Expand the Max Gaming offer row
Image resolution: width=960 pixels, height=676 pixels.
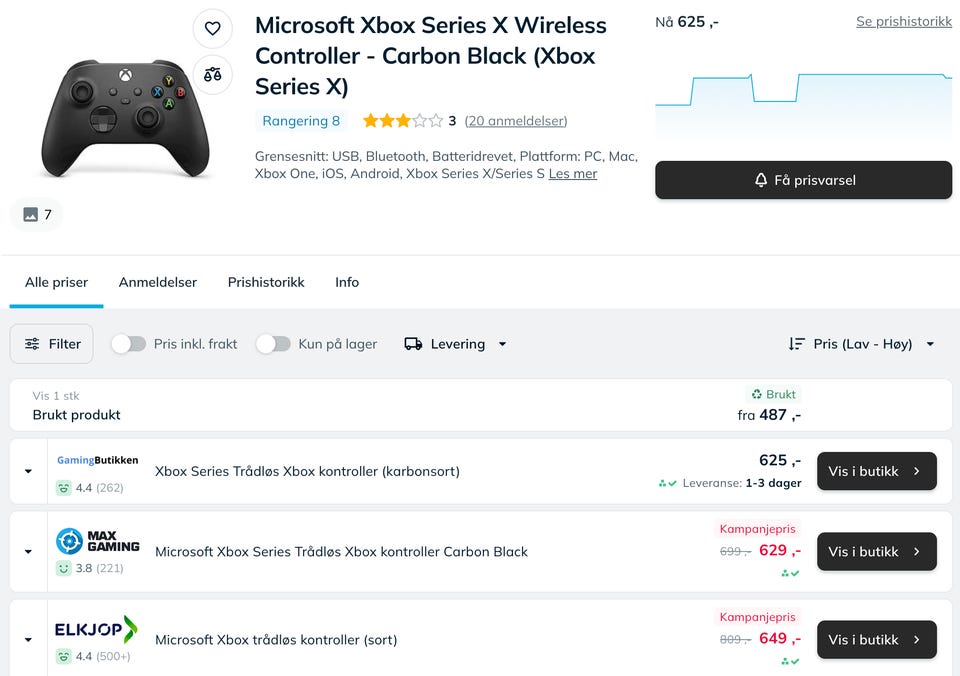(28, 551)
